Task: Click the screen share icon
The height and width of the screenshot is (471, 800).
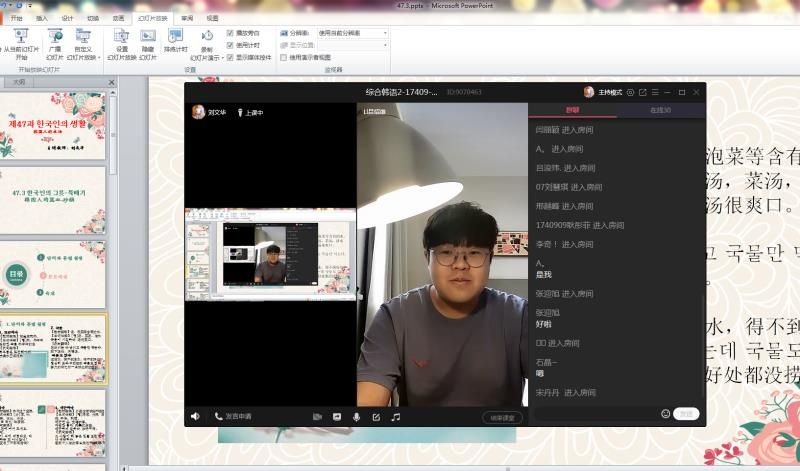Action: (x=337, y=416)
